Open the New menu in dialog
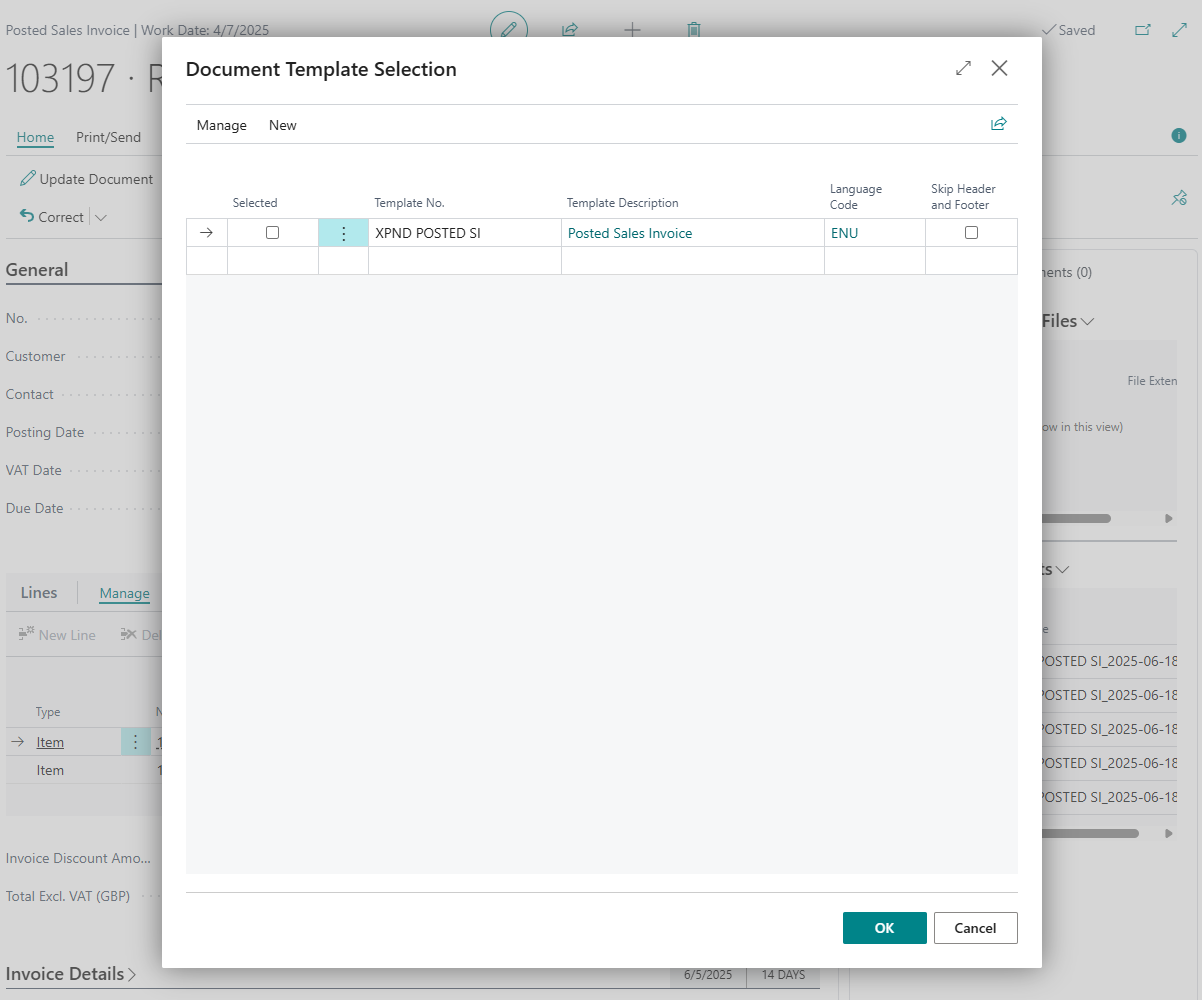This screenshot has height=1000, width=1202. [x=283, y=125]
